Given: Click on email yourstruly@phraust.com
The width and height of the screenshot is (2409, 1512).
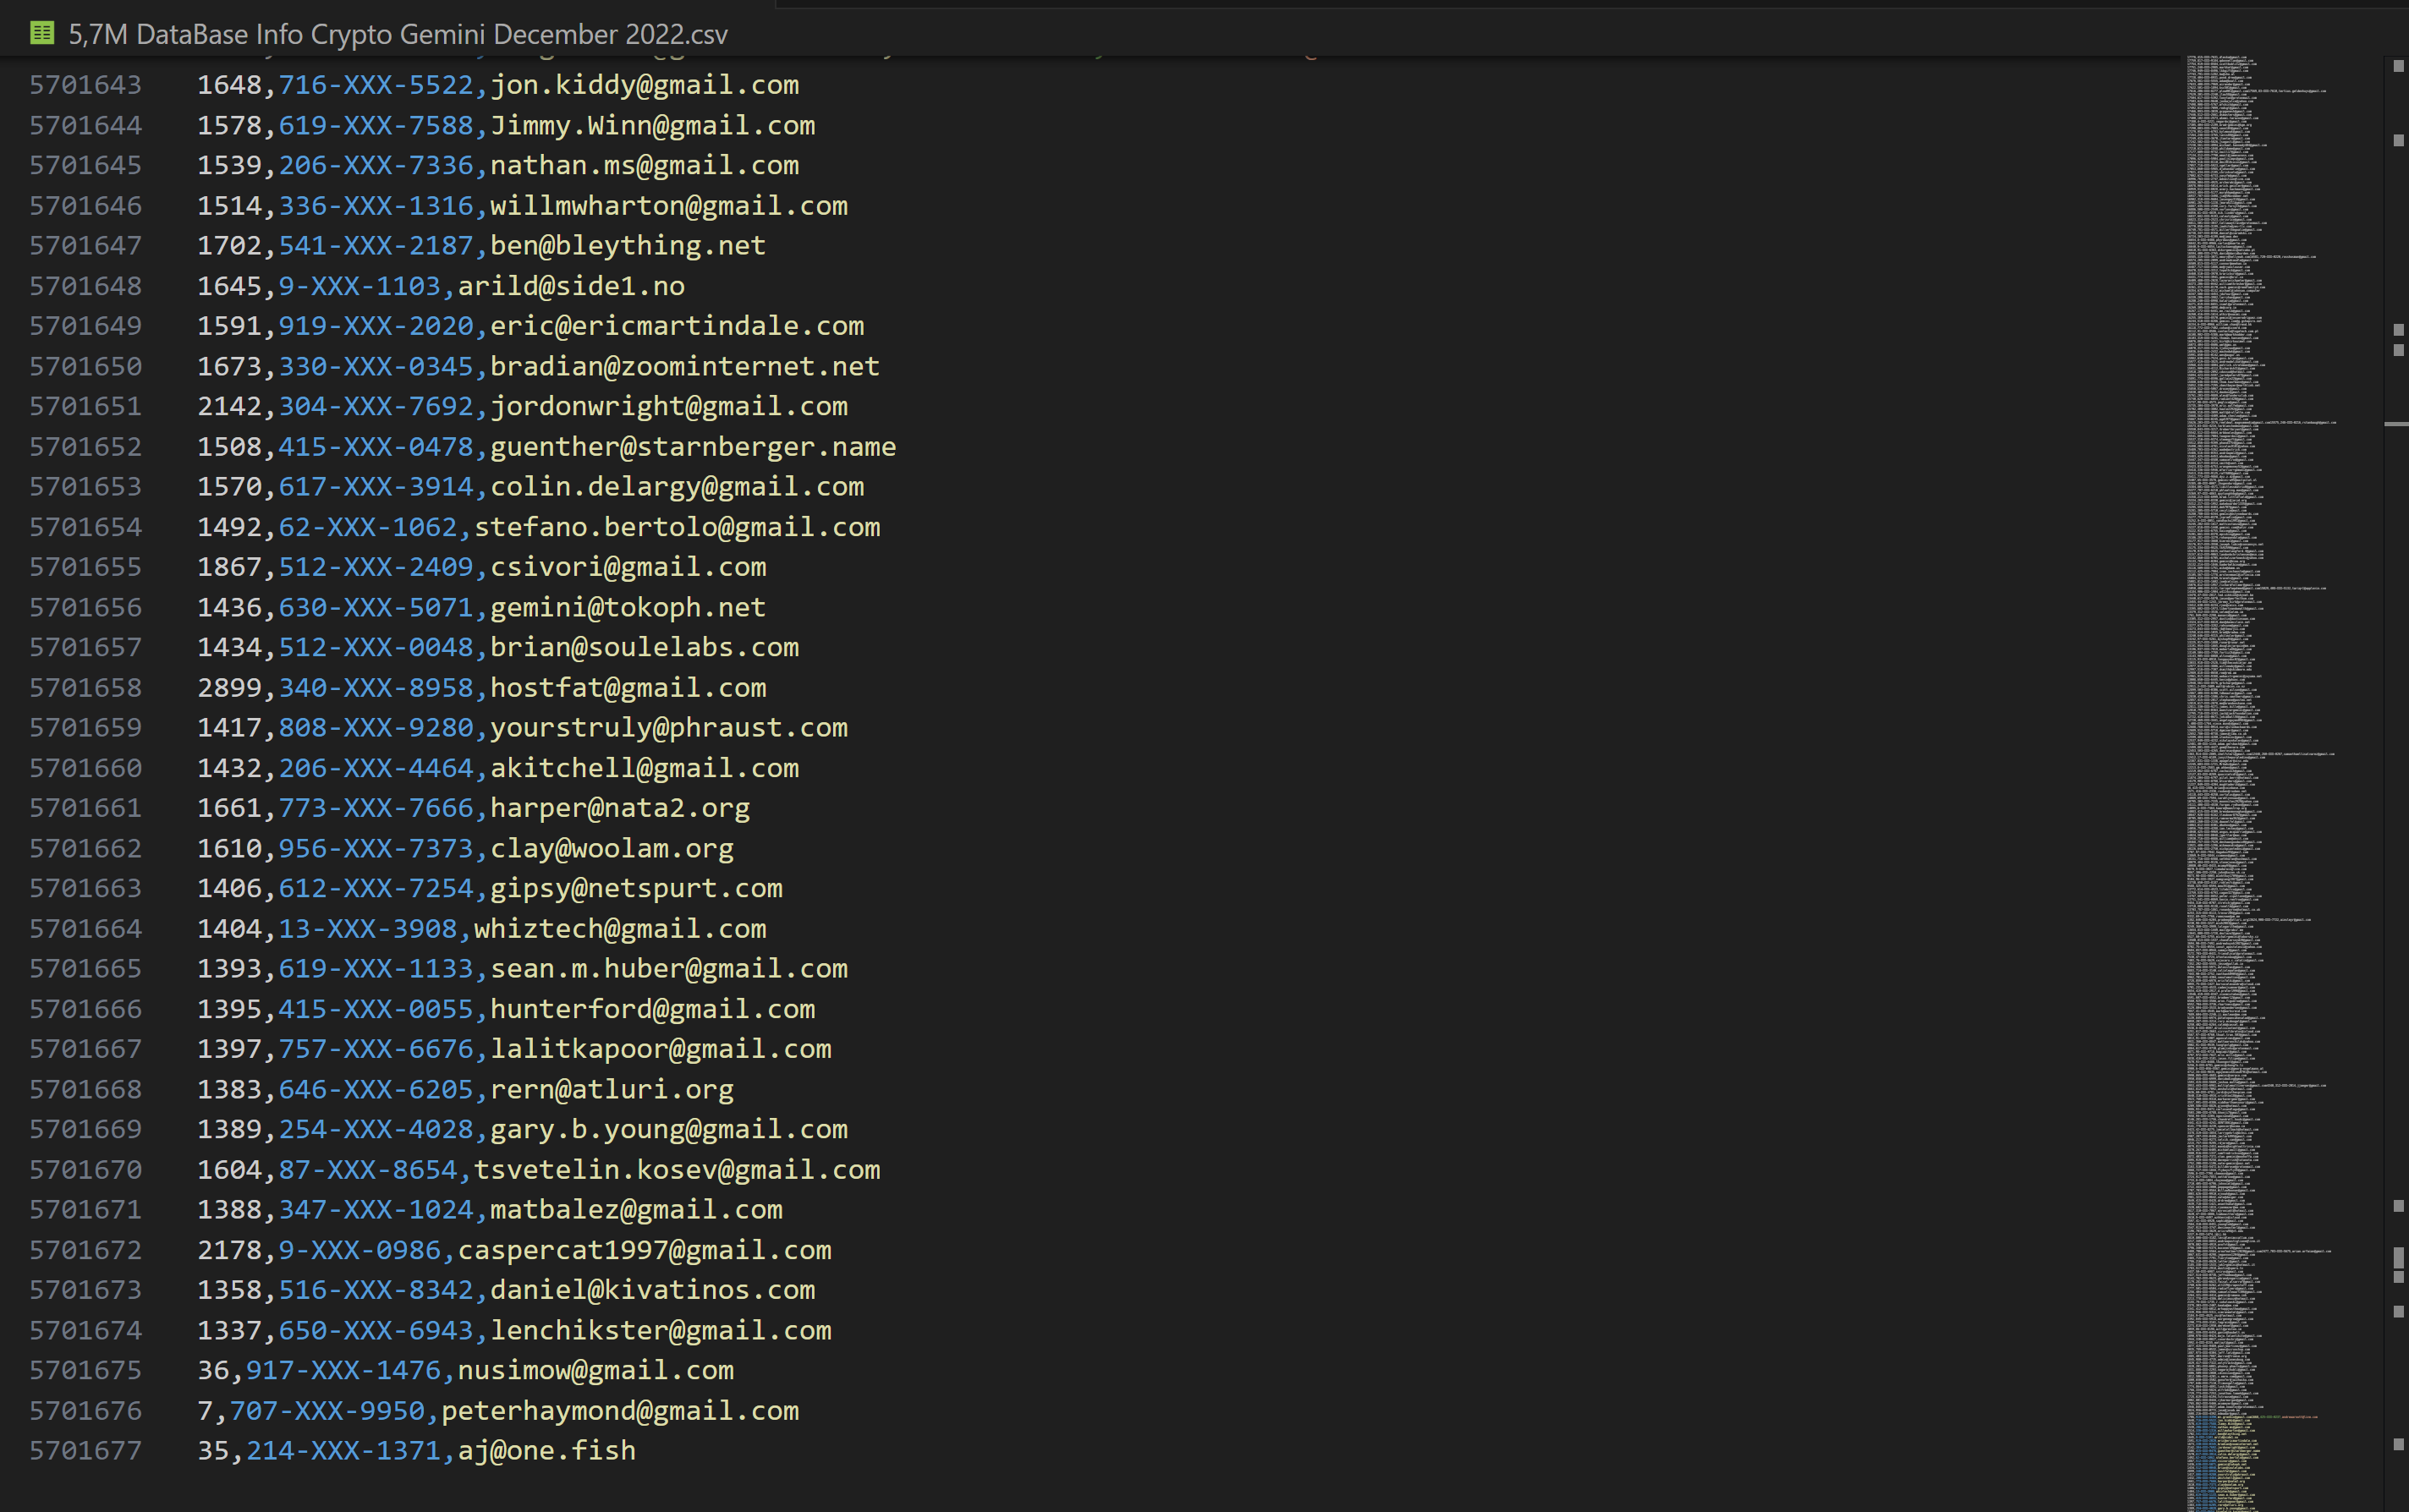Looking at the screenshot, I should (668, 727).
